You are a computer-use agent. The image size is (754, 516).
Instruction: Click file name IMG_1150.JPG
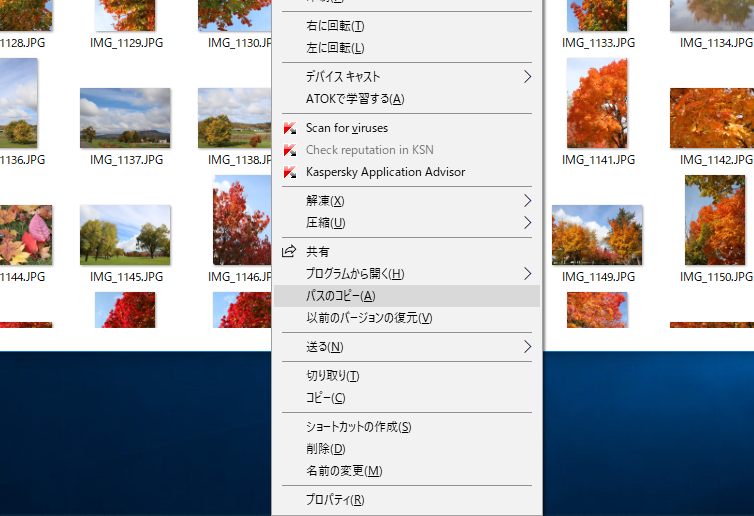tap(716, 277)
